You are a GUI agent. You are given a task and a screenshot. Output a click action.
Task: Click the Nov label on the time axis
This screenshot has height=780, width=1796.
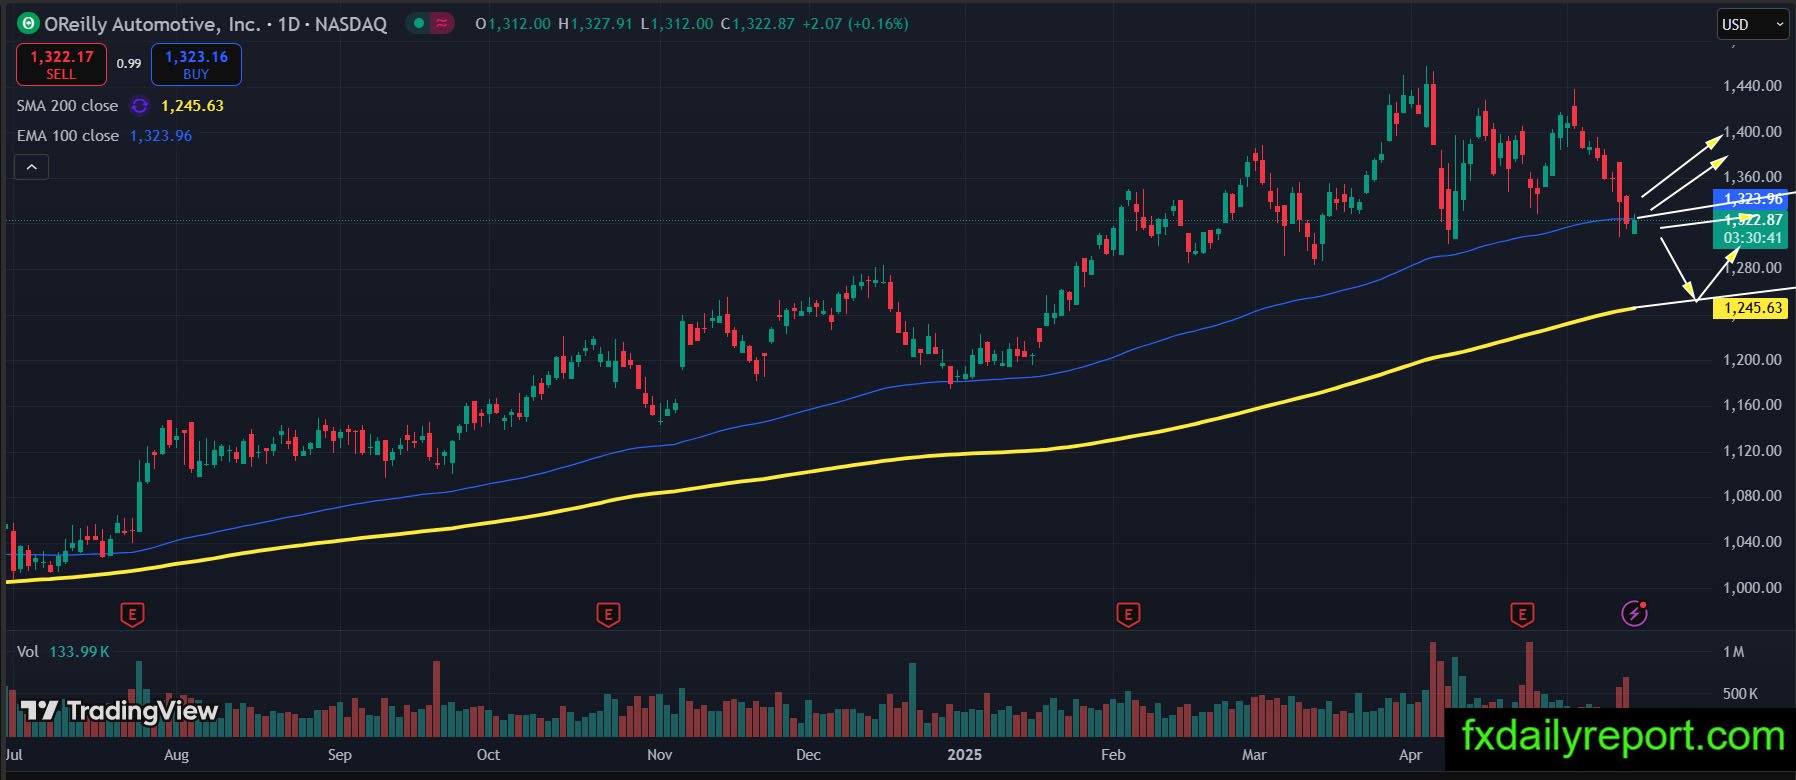[660, 755]
